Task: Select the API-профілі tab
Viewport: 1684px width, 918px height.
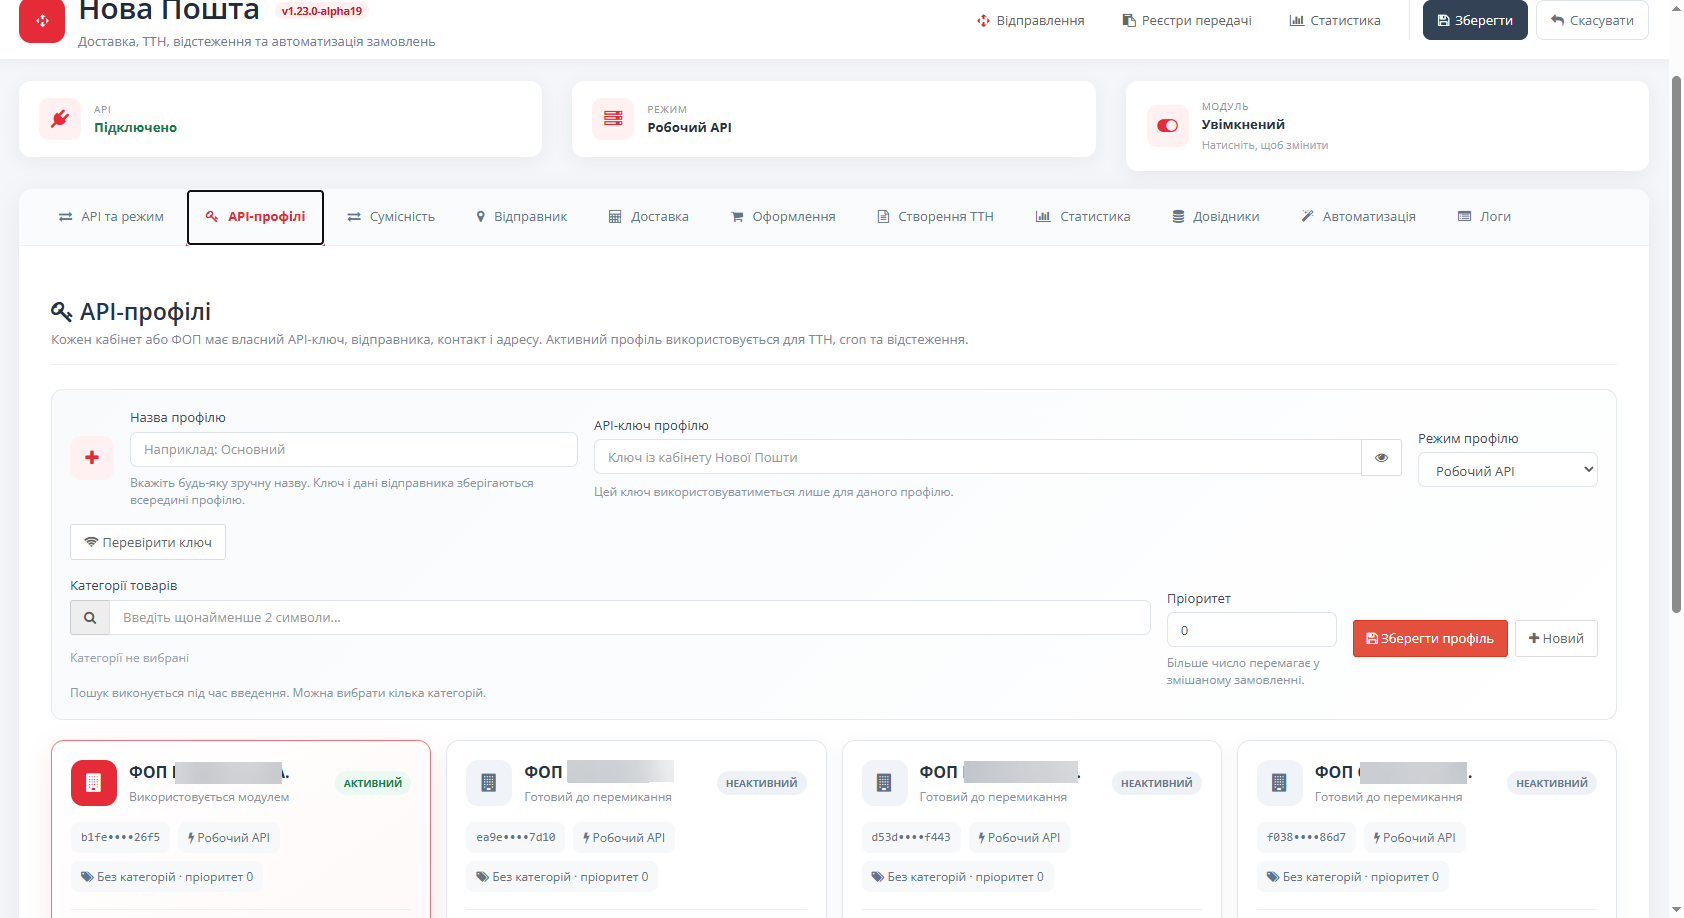Action: pyautogui.click(x=255, y=217)
